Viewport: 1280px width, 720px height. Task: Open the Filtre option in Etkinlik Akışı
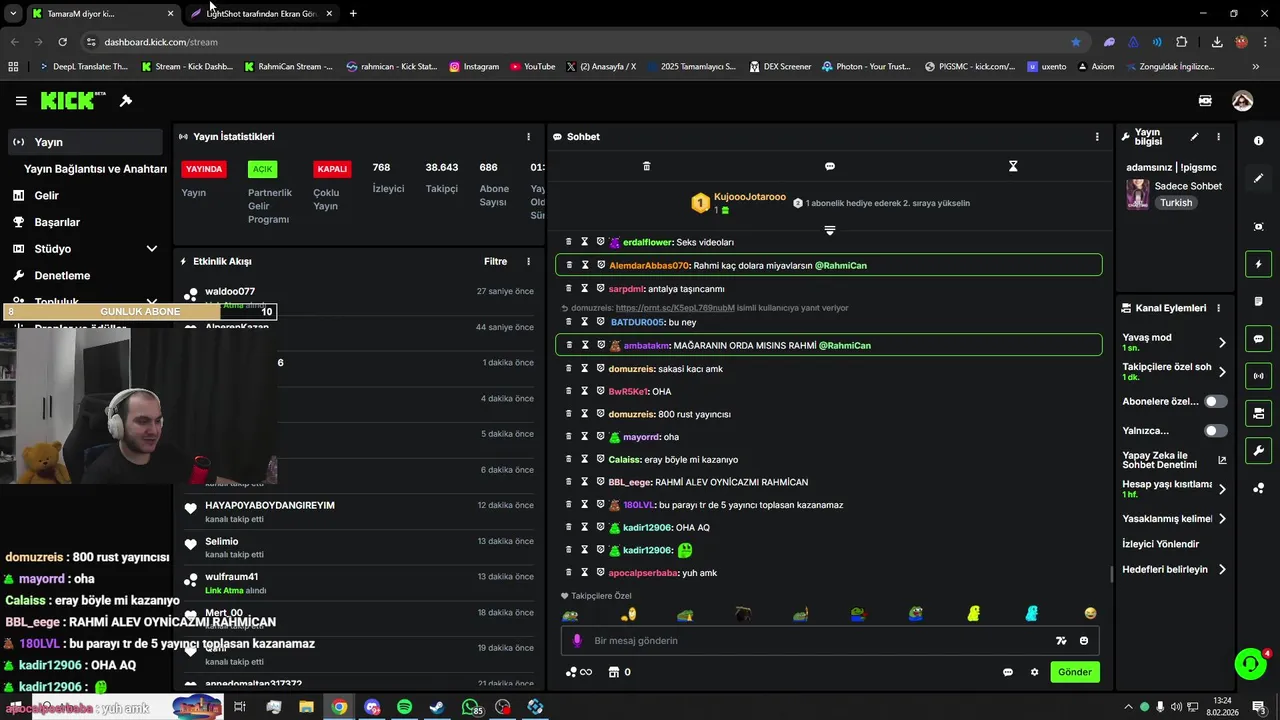pyautogui.click(x=496, y=262)
